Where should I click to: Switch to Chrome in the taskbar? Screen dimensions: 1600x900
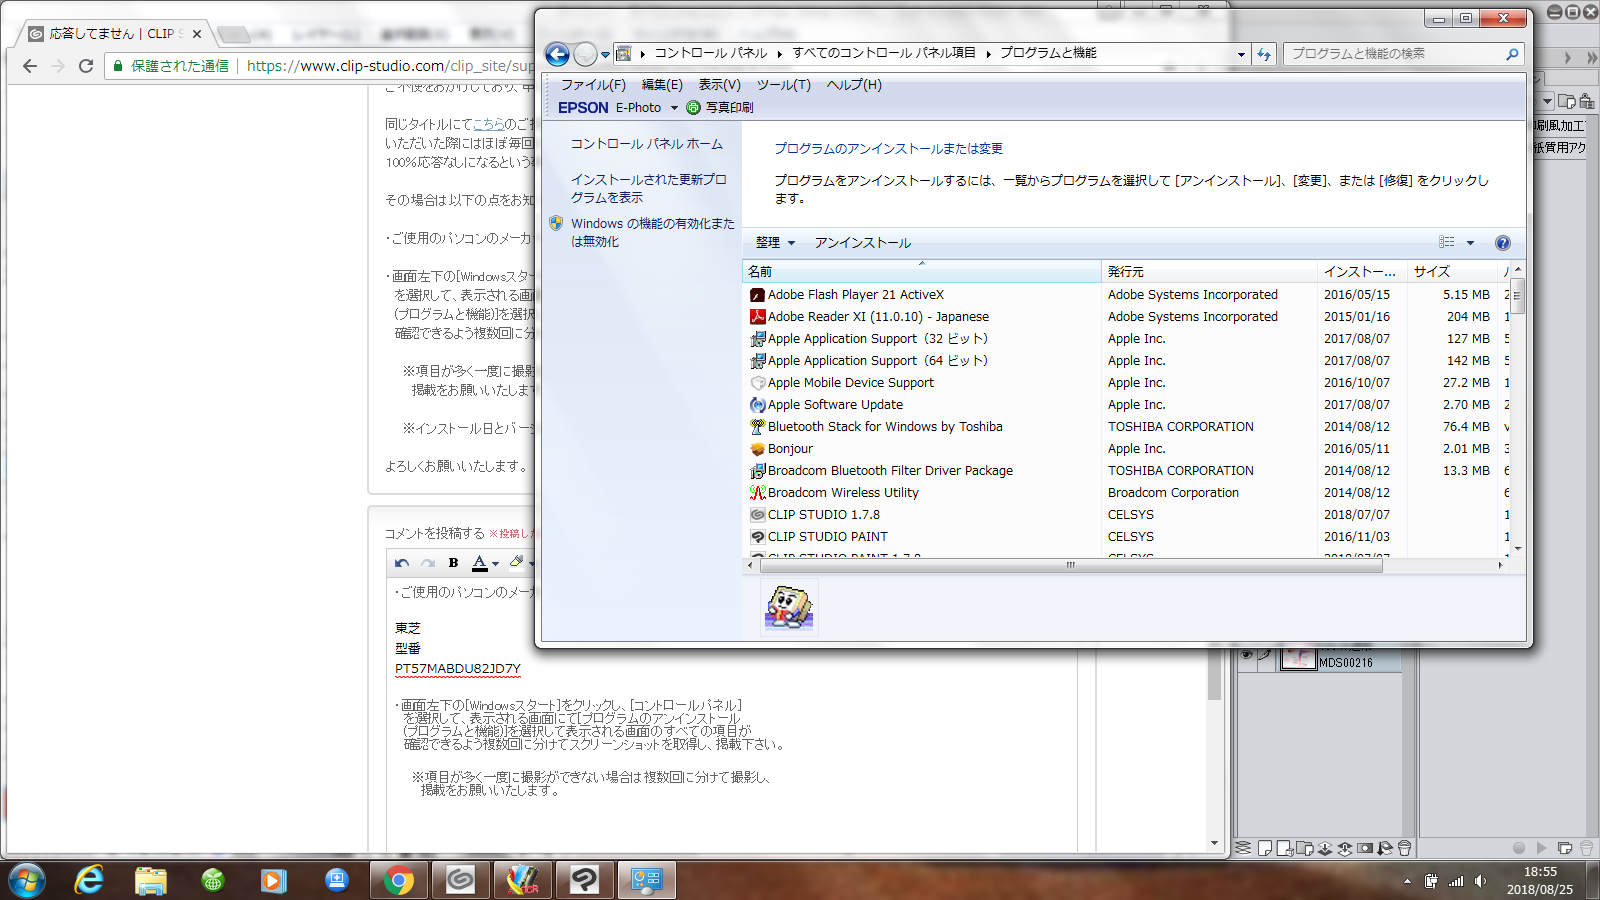(399, 880)
